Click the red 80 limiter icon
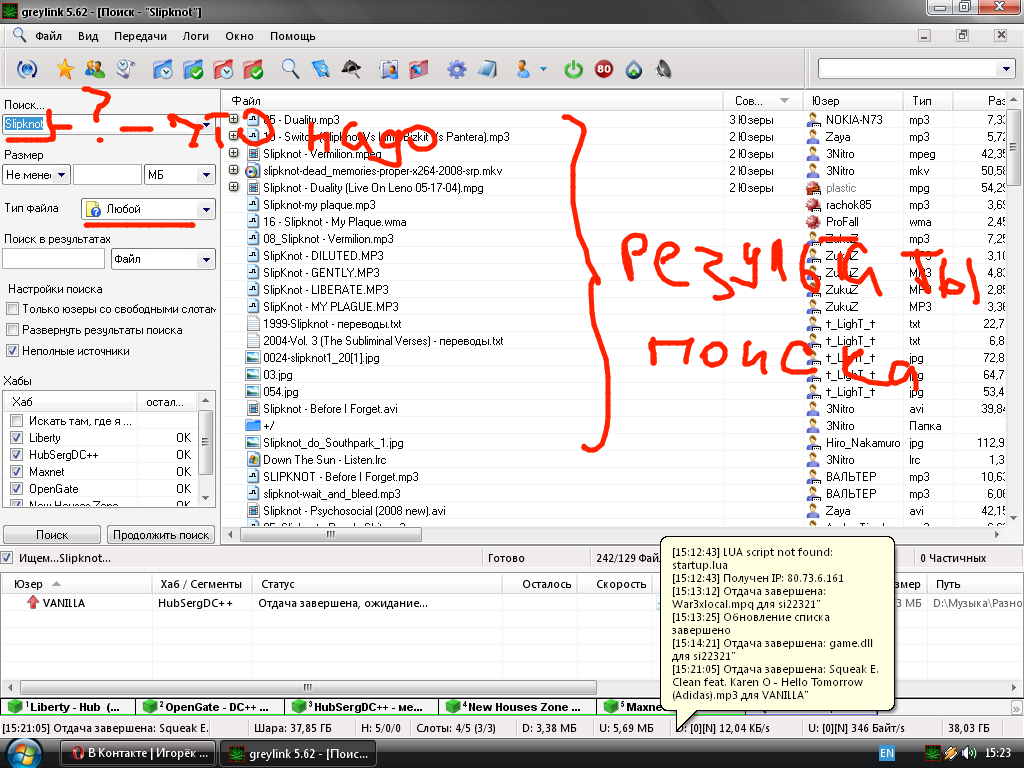This screenshot has width=1024, height=768. click(603, 69)
